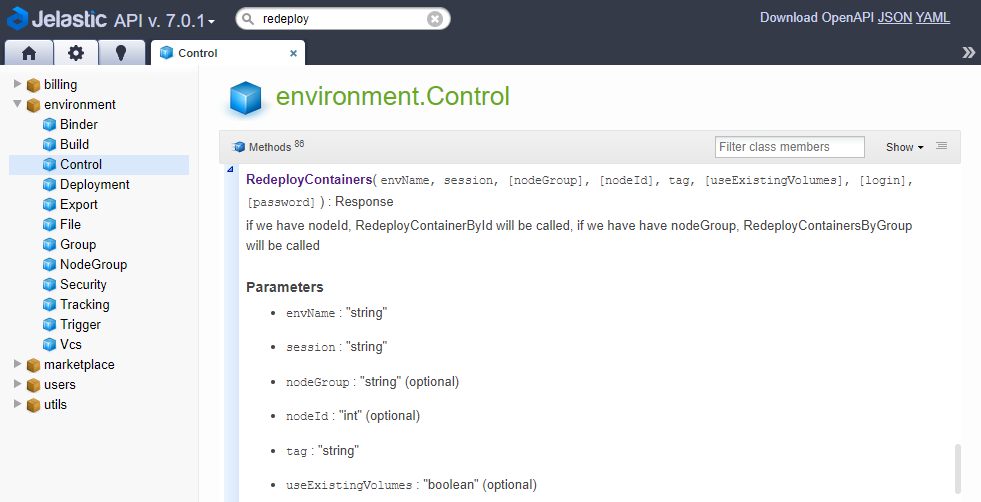The width and height of the screenshot is (981, 502).
Task: Open the Security class
Action: [x=83, y=285]
